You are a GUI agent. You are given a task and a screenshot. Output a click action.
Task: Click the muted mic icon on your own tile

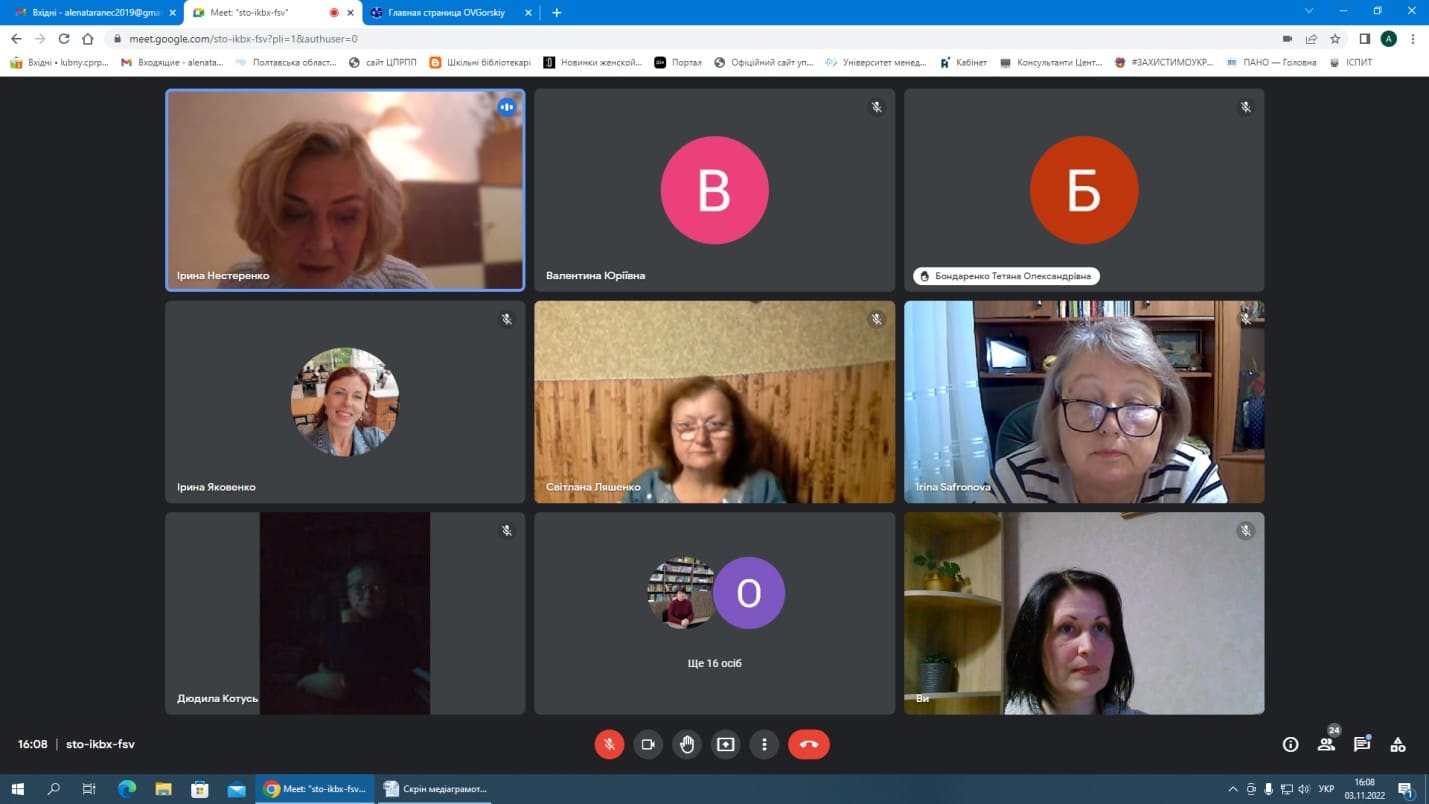click(1246, 531)
